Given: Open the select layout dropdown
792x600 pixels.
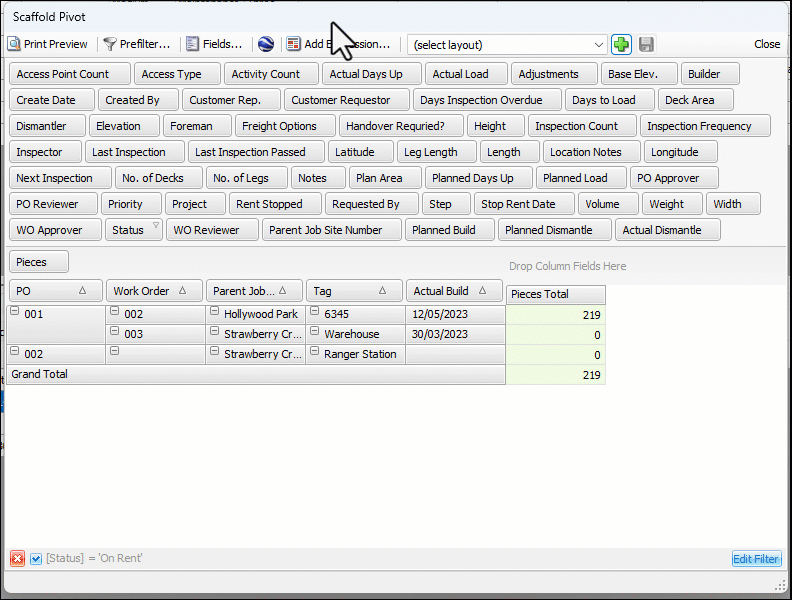Looking at the screenshot, I should point(598,45).
